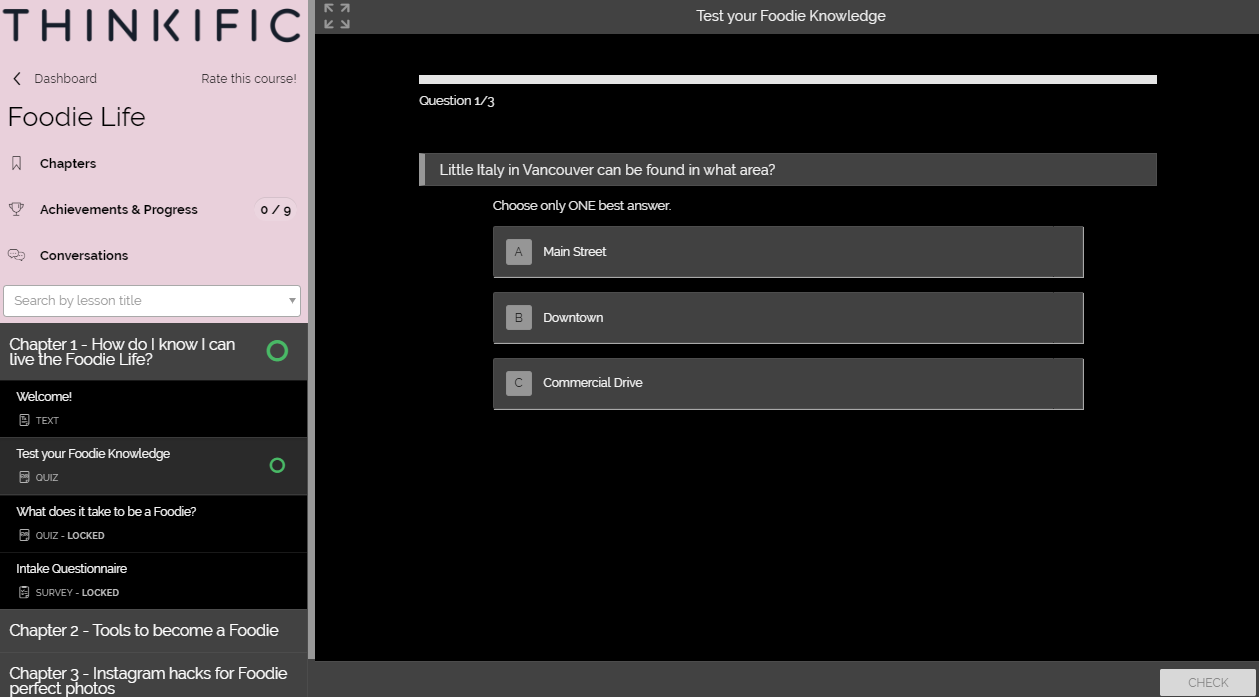Choose answer C, Commercial Drive

coord(788,384)
